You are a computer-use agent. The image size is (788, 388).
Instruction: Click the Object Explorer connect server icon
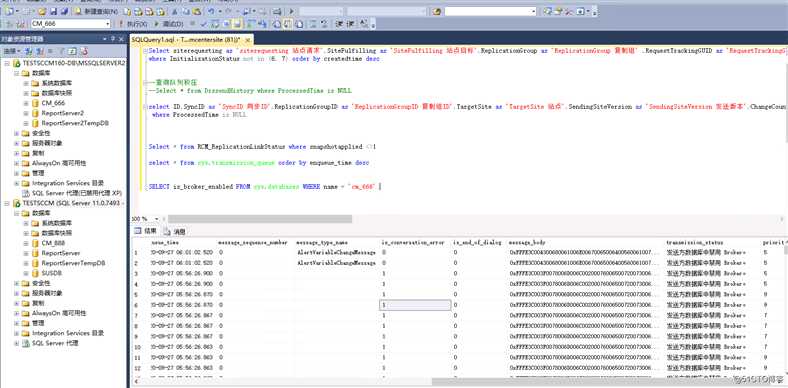(x=29, y=51)
